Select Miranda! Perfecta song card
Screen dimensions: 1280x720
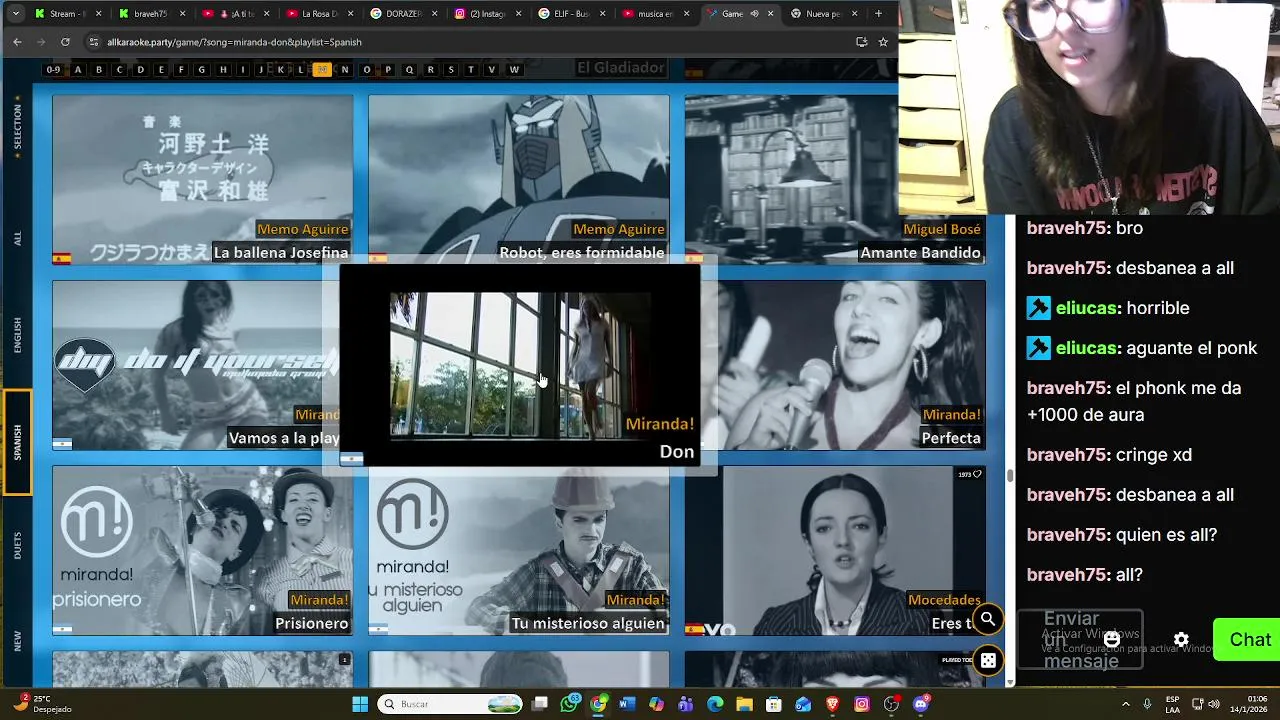point(850,365)
